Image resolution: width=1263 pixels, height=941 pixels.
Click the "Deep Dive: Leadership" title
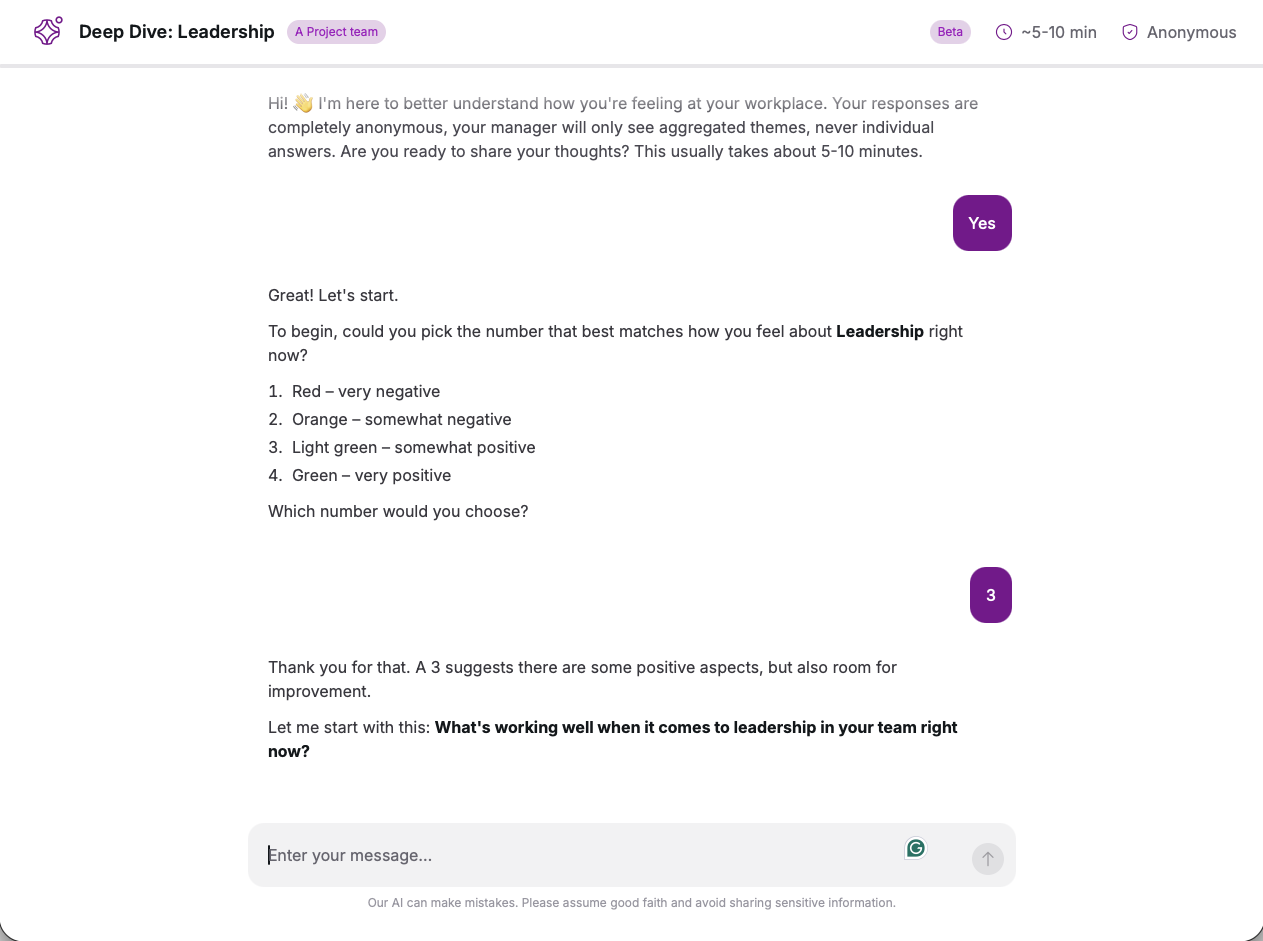(176, 32)
